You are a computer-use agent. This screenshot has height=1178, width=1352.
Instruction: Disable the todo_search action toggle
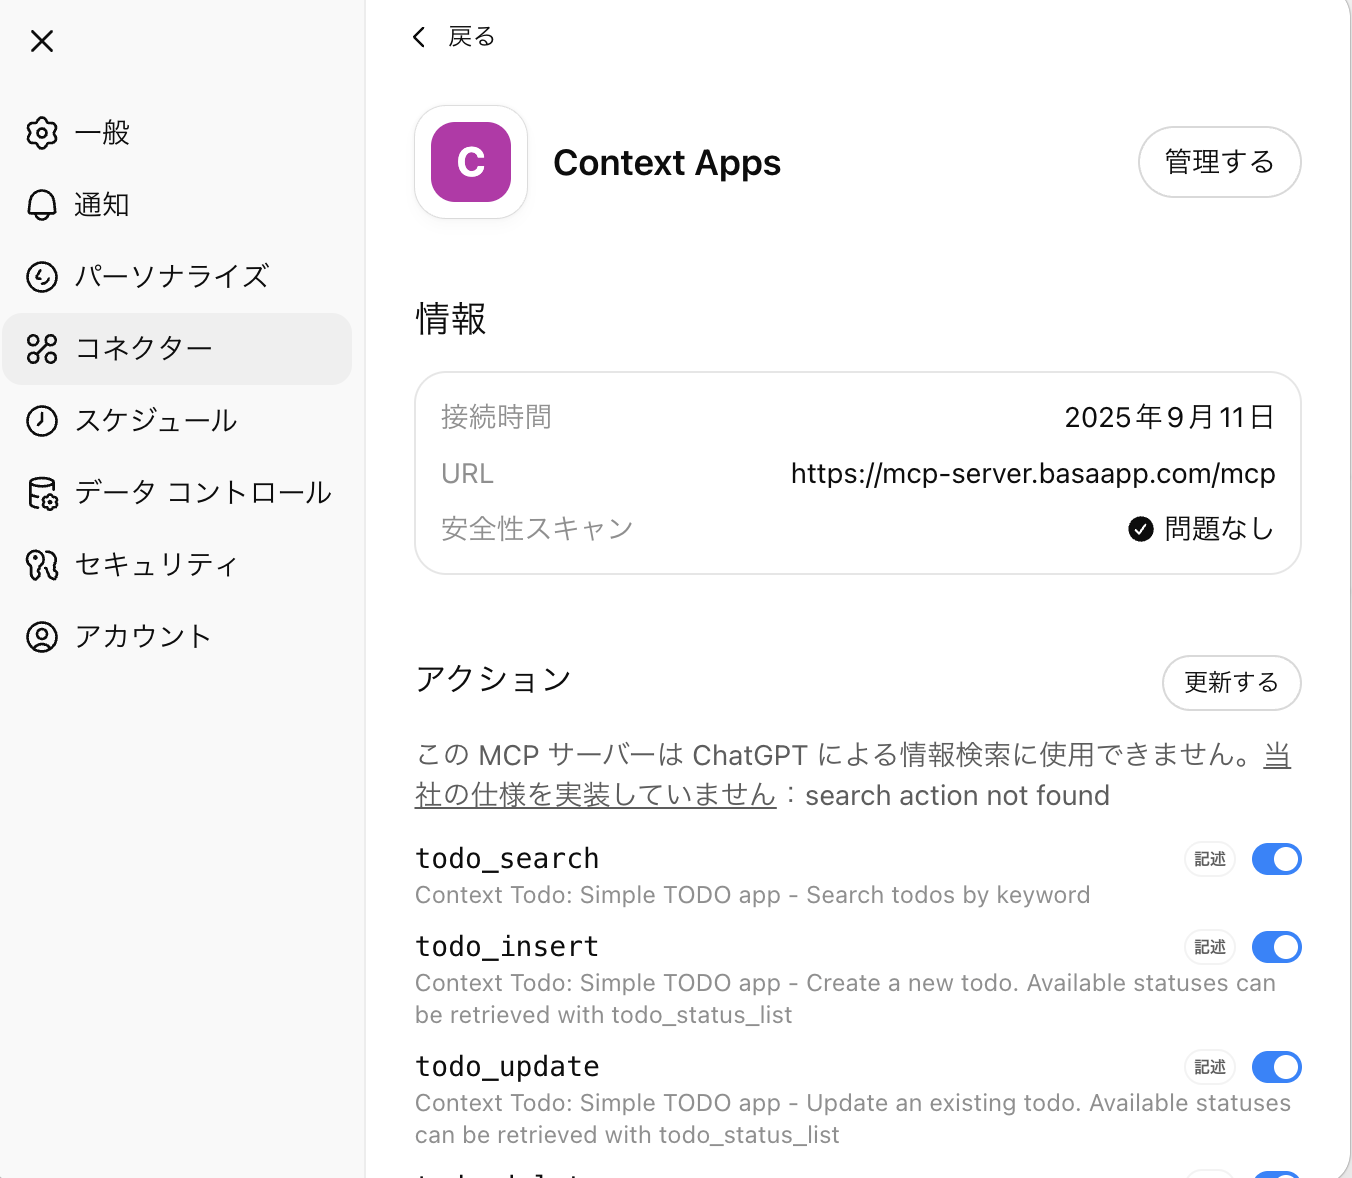tap(1276, 859)
